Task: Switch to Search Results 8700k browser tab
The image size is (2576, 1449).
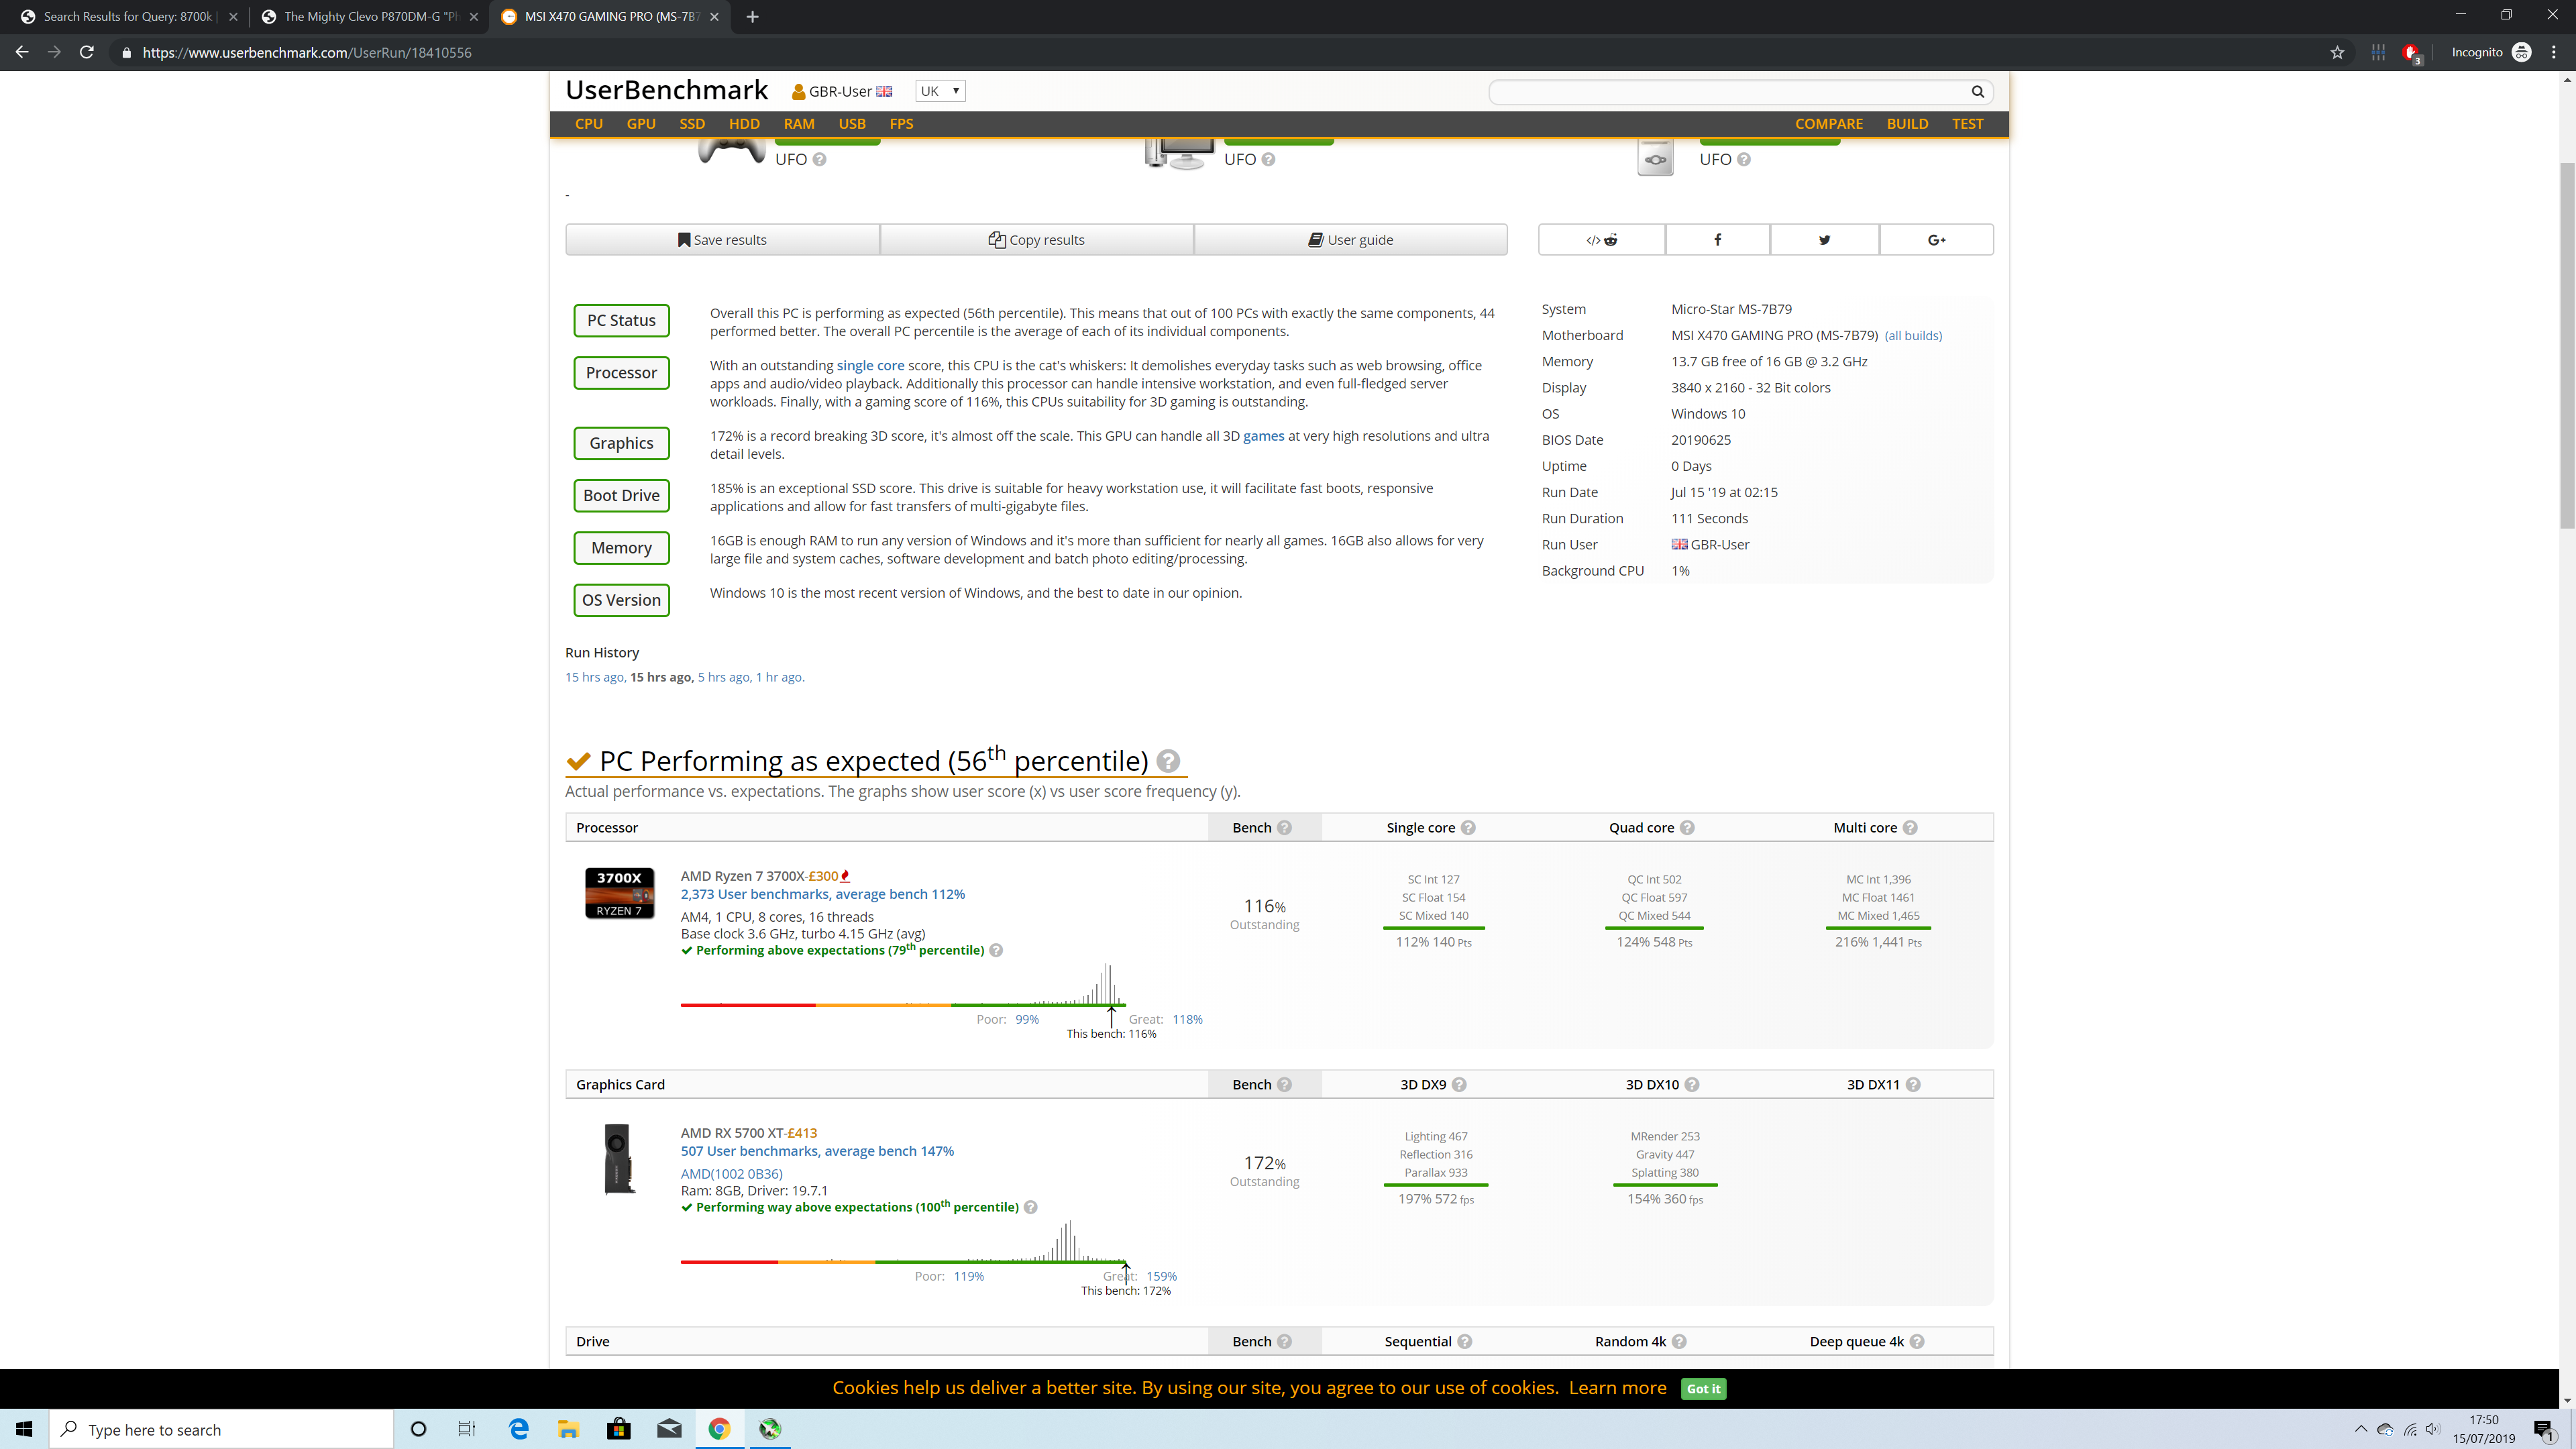Action: [x=128, y=17]
